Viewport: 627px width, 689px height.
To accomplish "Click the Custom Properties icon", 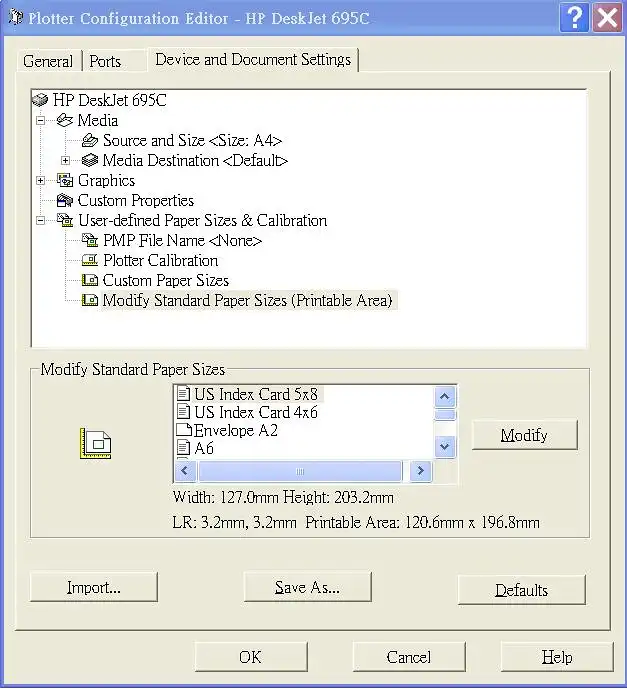I will [65, 200].
